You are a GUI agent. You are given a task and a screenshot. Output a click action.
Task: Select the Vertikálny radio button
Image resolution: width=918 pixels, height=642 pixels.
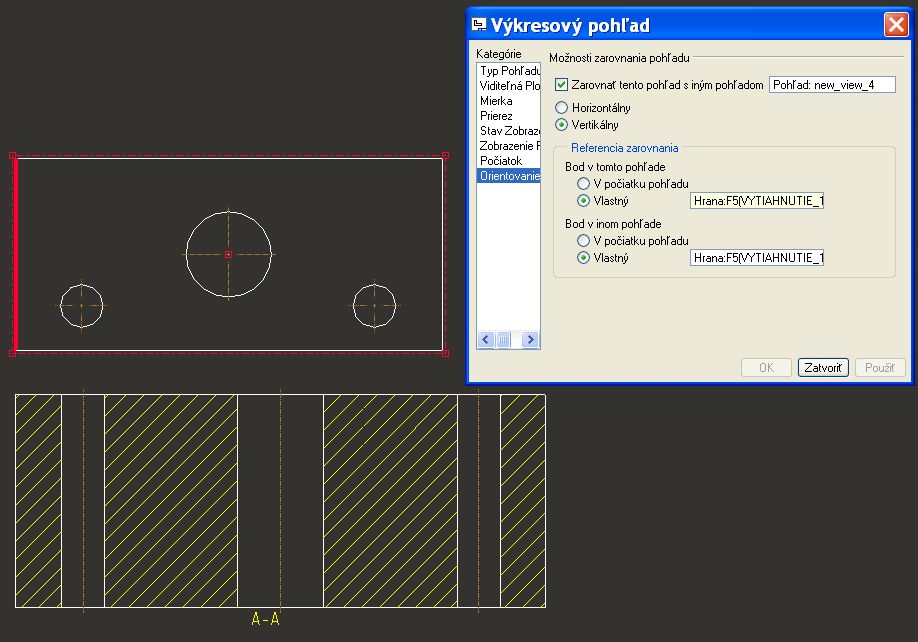coord(561,125)
